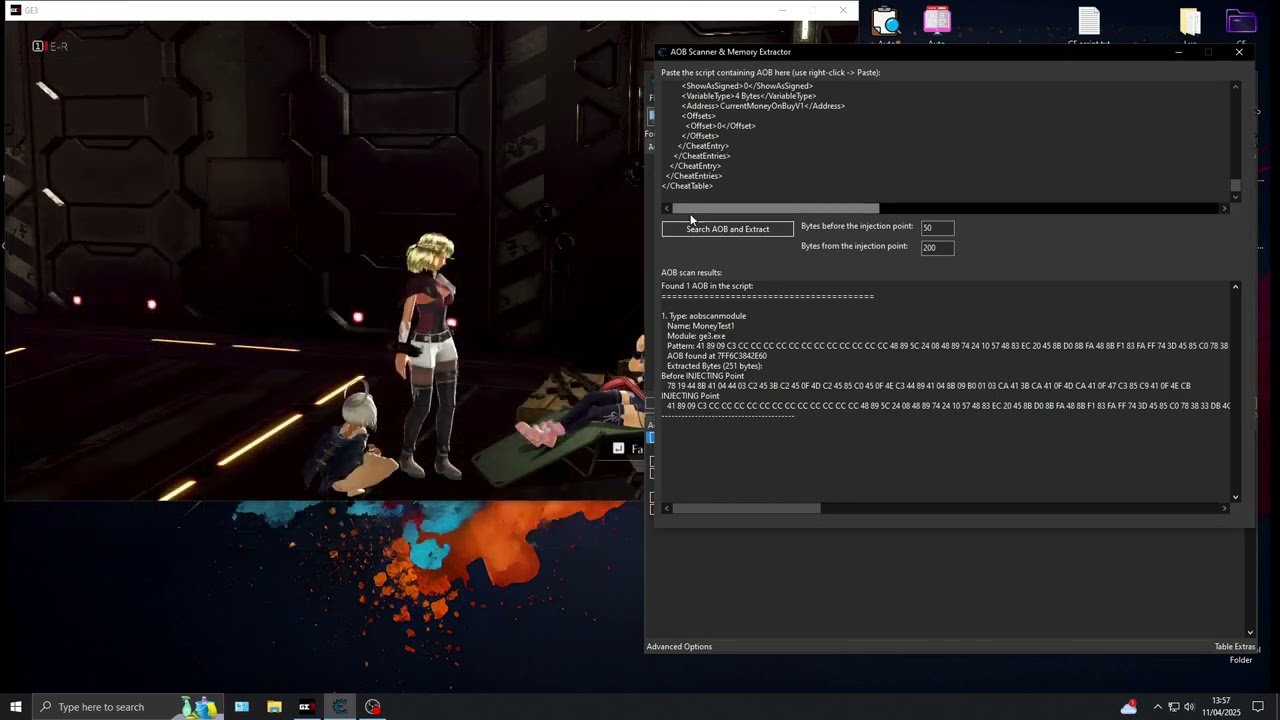This screenshot has width=1280, height=720.
Task: Open the weather tray icon
Action: 1129,707
